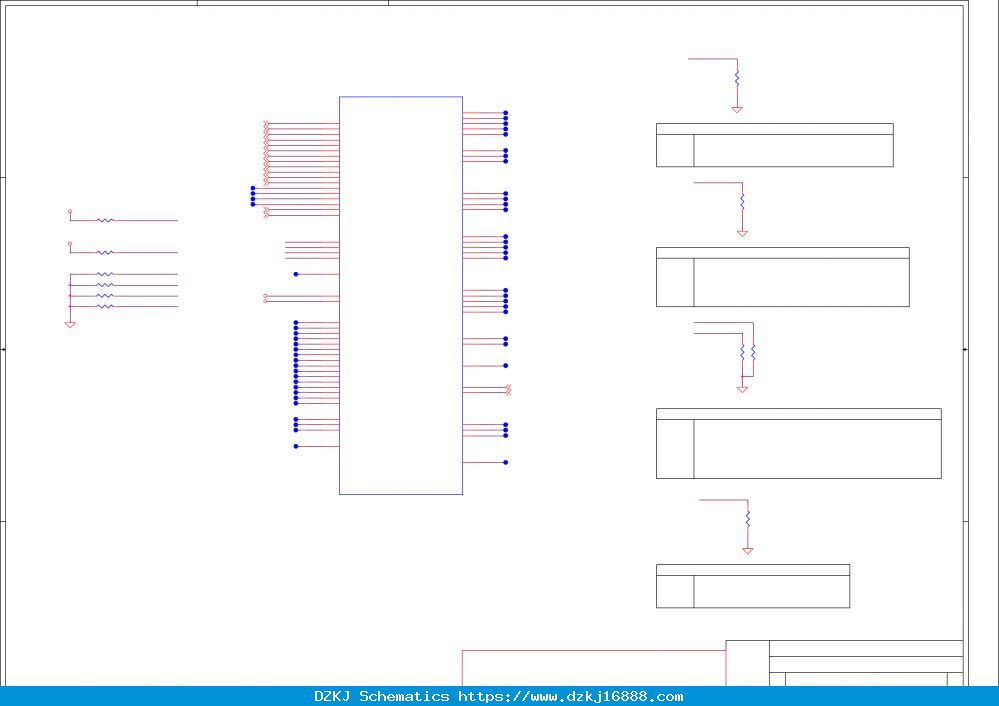Viewport: 999px width, 706px height.
Task: Click the ground symbol above the bottom table
Action: [748, 551]
